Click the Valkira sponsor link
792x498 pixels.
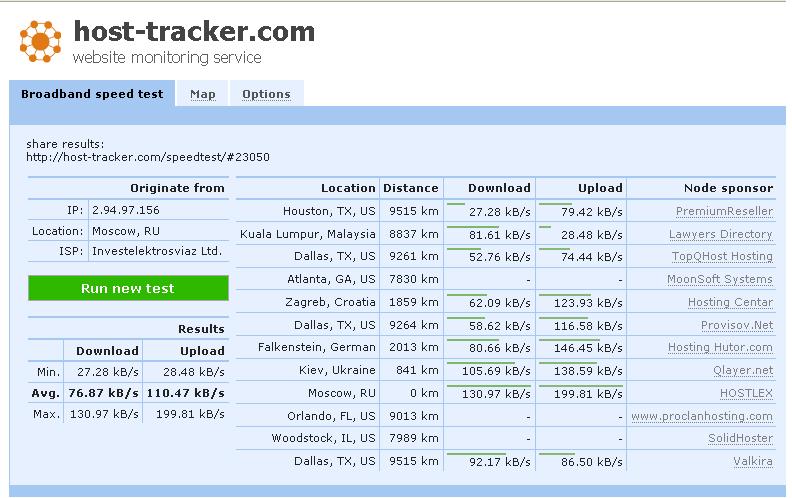(x=752, y=461)
